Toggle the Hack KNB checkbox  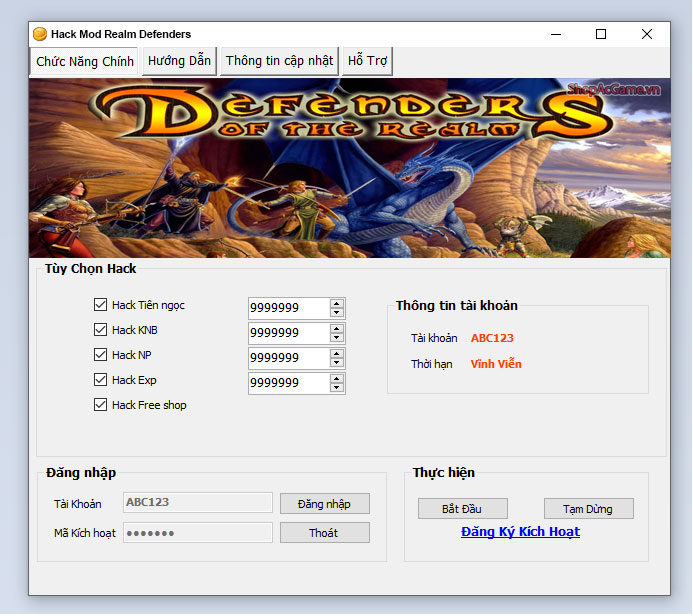[x=100, y=330]
